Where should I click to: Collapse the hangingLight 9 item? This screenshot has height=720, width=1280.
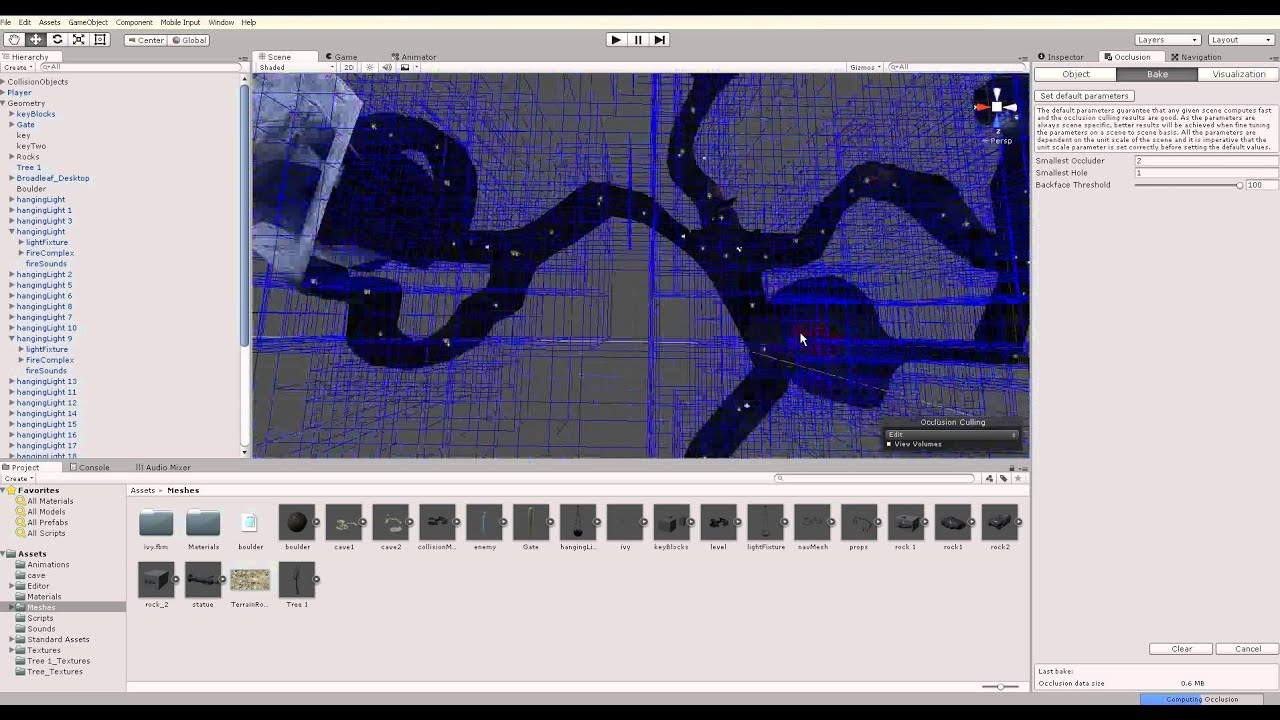(x=12, y=339)
